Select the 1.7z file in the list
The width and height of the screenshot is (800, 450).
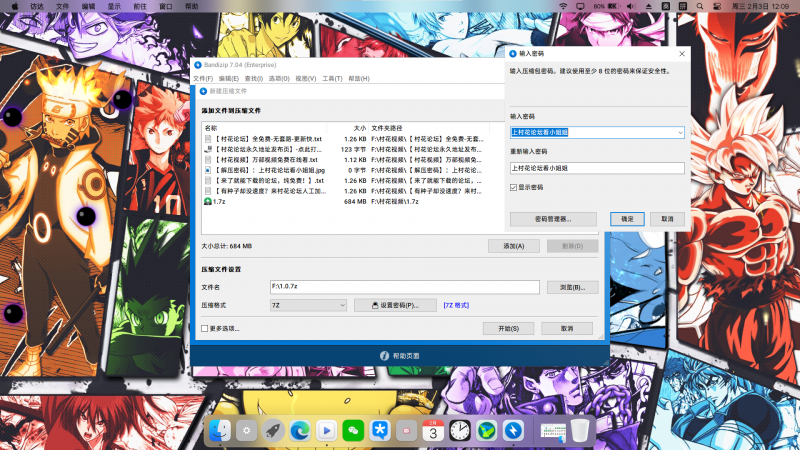[217, 202]
